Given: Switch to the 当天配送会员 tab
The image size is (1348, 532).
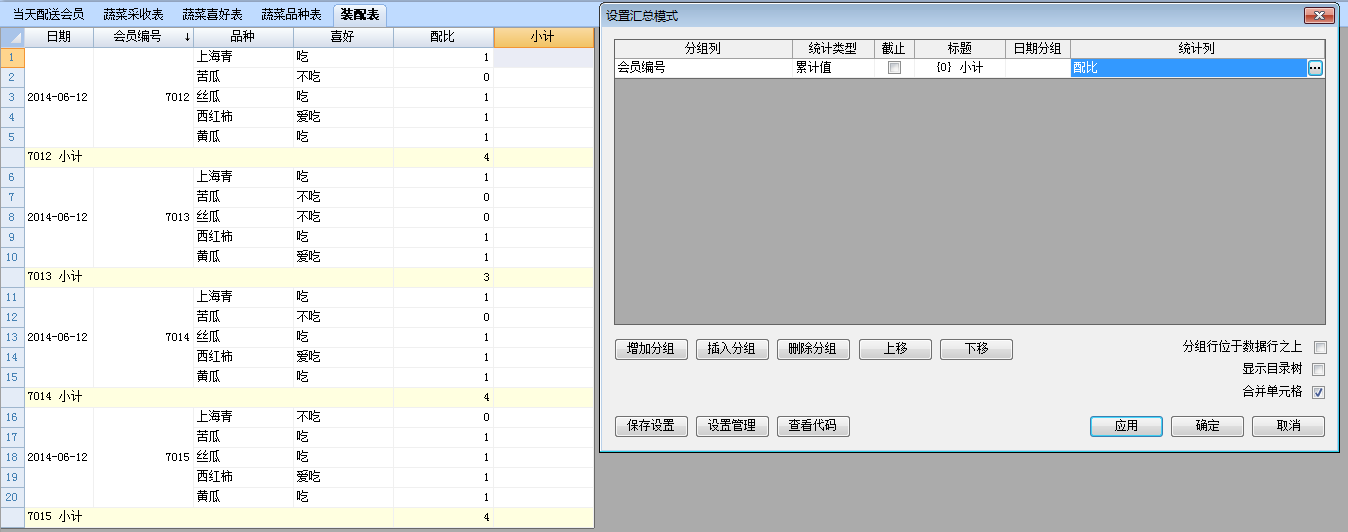Looking at the screenshot, I should (x=48, y=15).
